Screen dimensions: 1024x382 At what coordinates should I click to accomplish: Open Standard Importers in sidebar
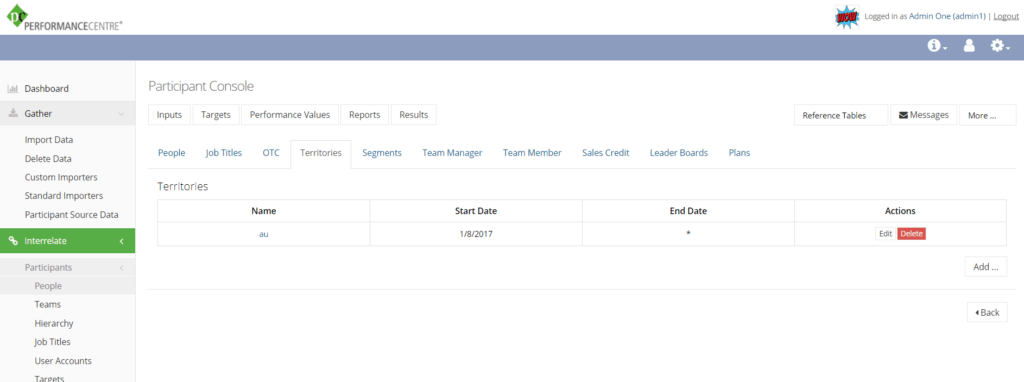pos(64,196)
